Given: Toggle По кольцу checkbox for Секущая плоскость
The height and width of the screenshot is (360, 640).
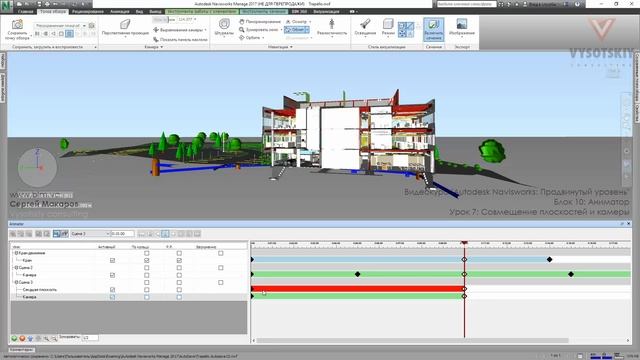Looking at the screenshot, I should coord(147,290).
